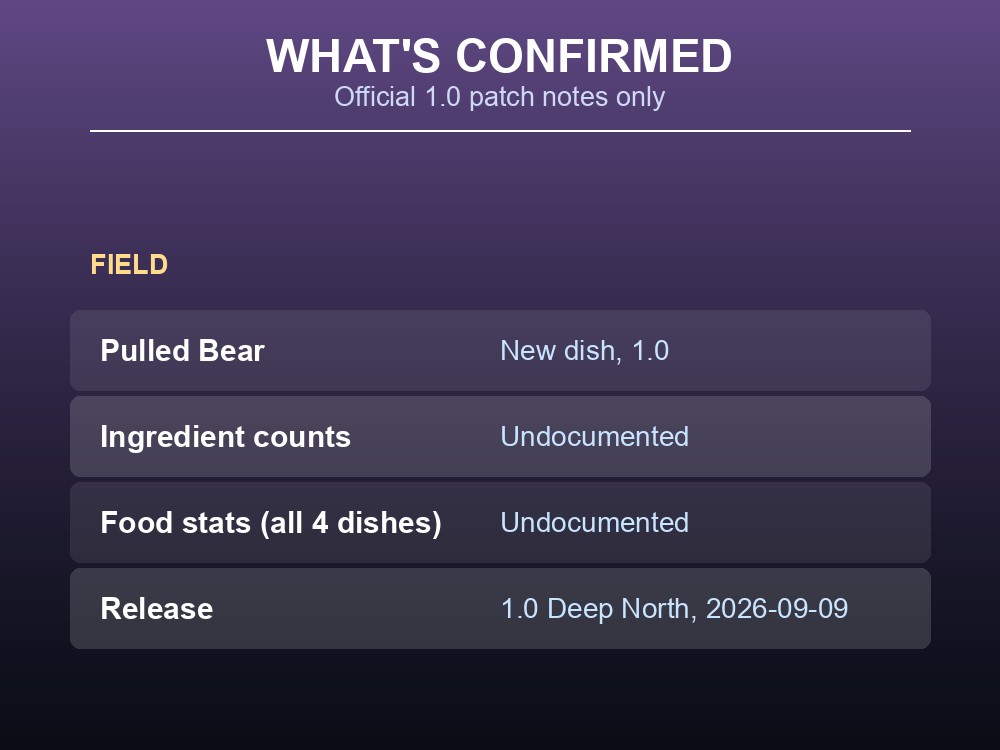
Task: Select Food stats (all 4 dishes) label
Action: [271, 523]
